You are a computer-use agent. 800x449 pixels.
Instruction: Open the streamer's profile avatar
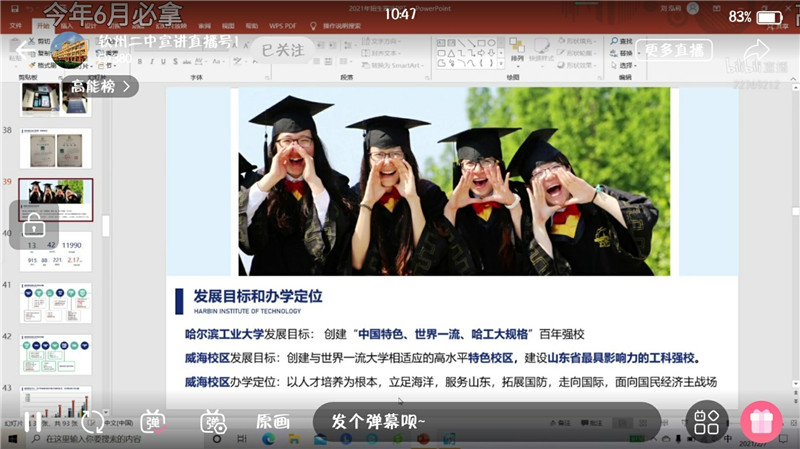70,49
